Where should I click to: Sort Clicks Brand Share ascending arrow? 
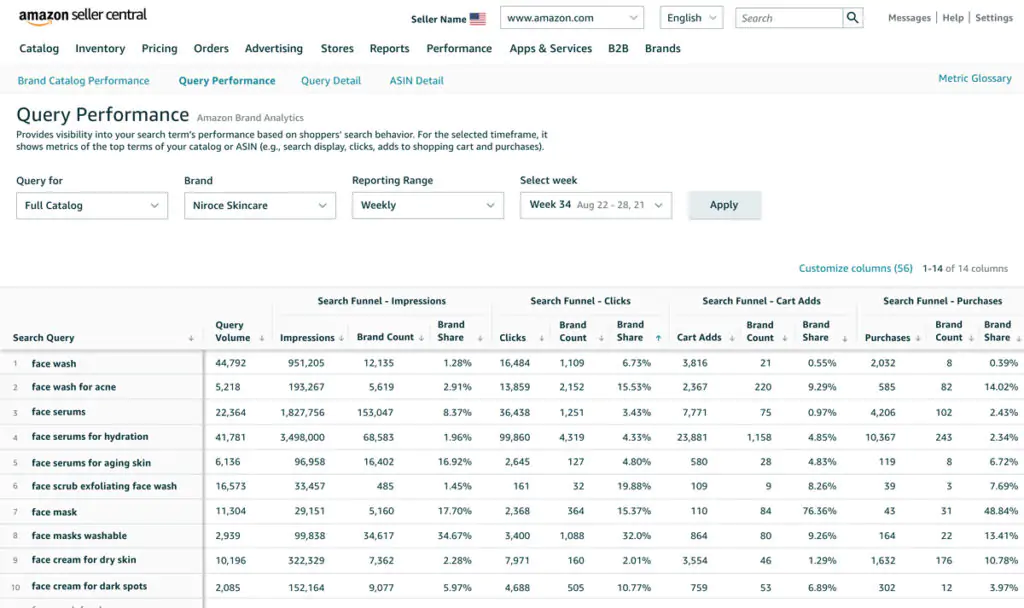658,338
